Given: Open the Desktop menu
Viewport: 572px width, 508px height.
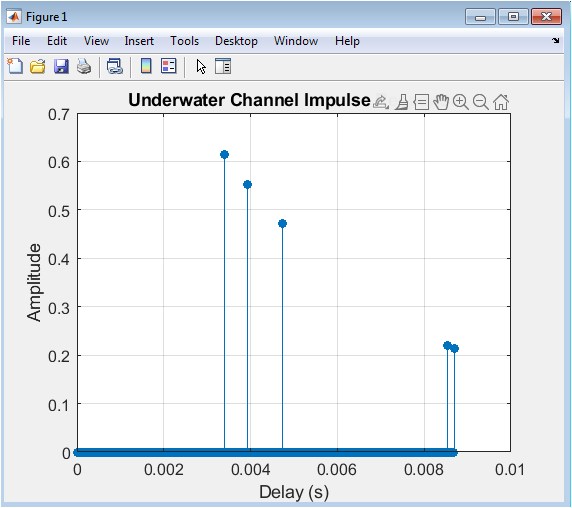Looking at the screenshot, I should 236,41.
